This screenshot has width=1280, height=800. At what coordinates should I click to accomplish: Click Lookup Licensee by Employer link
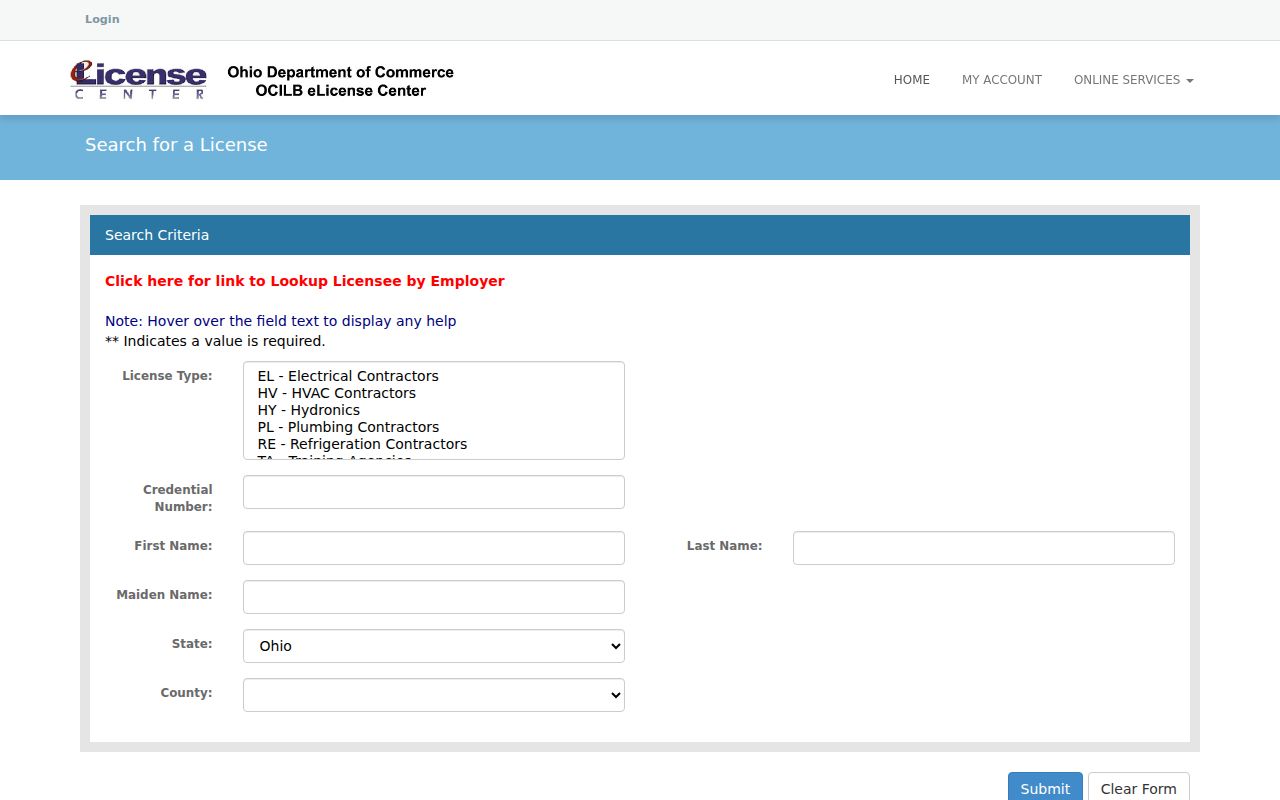pos(305,281)
